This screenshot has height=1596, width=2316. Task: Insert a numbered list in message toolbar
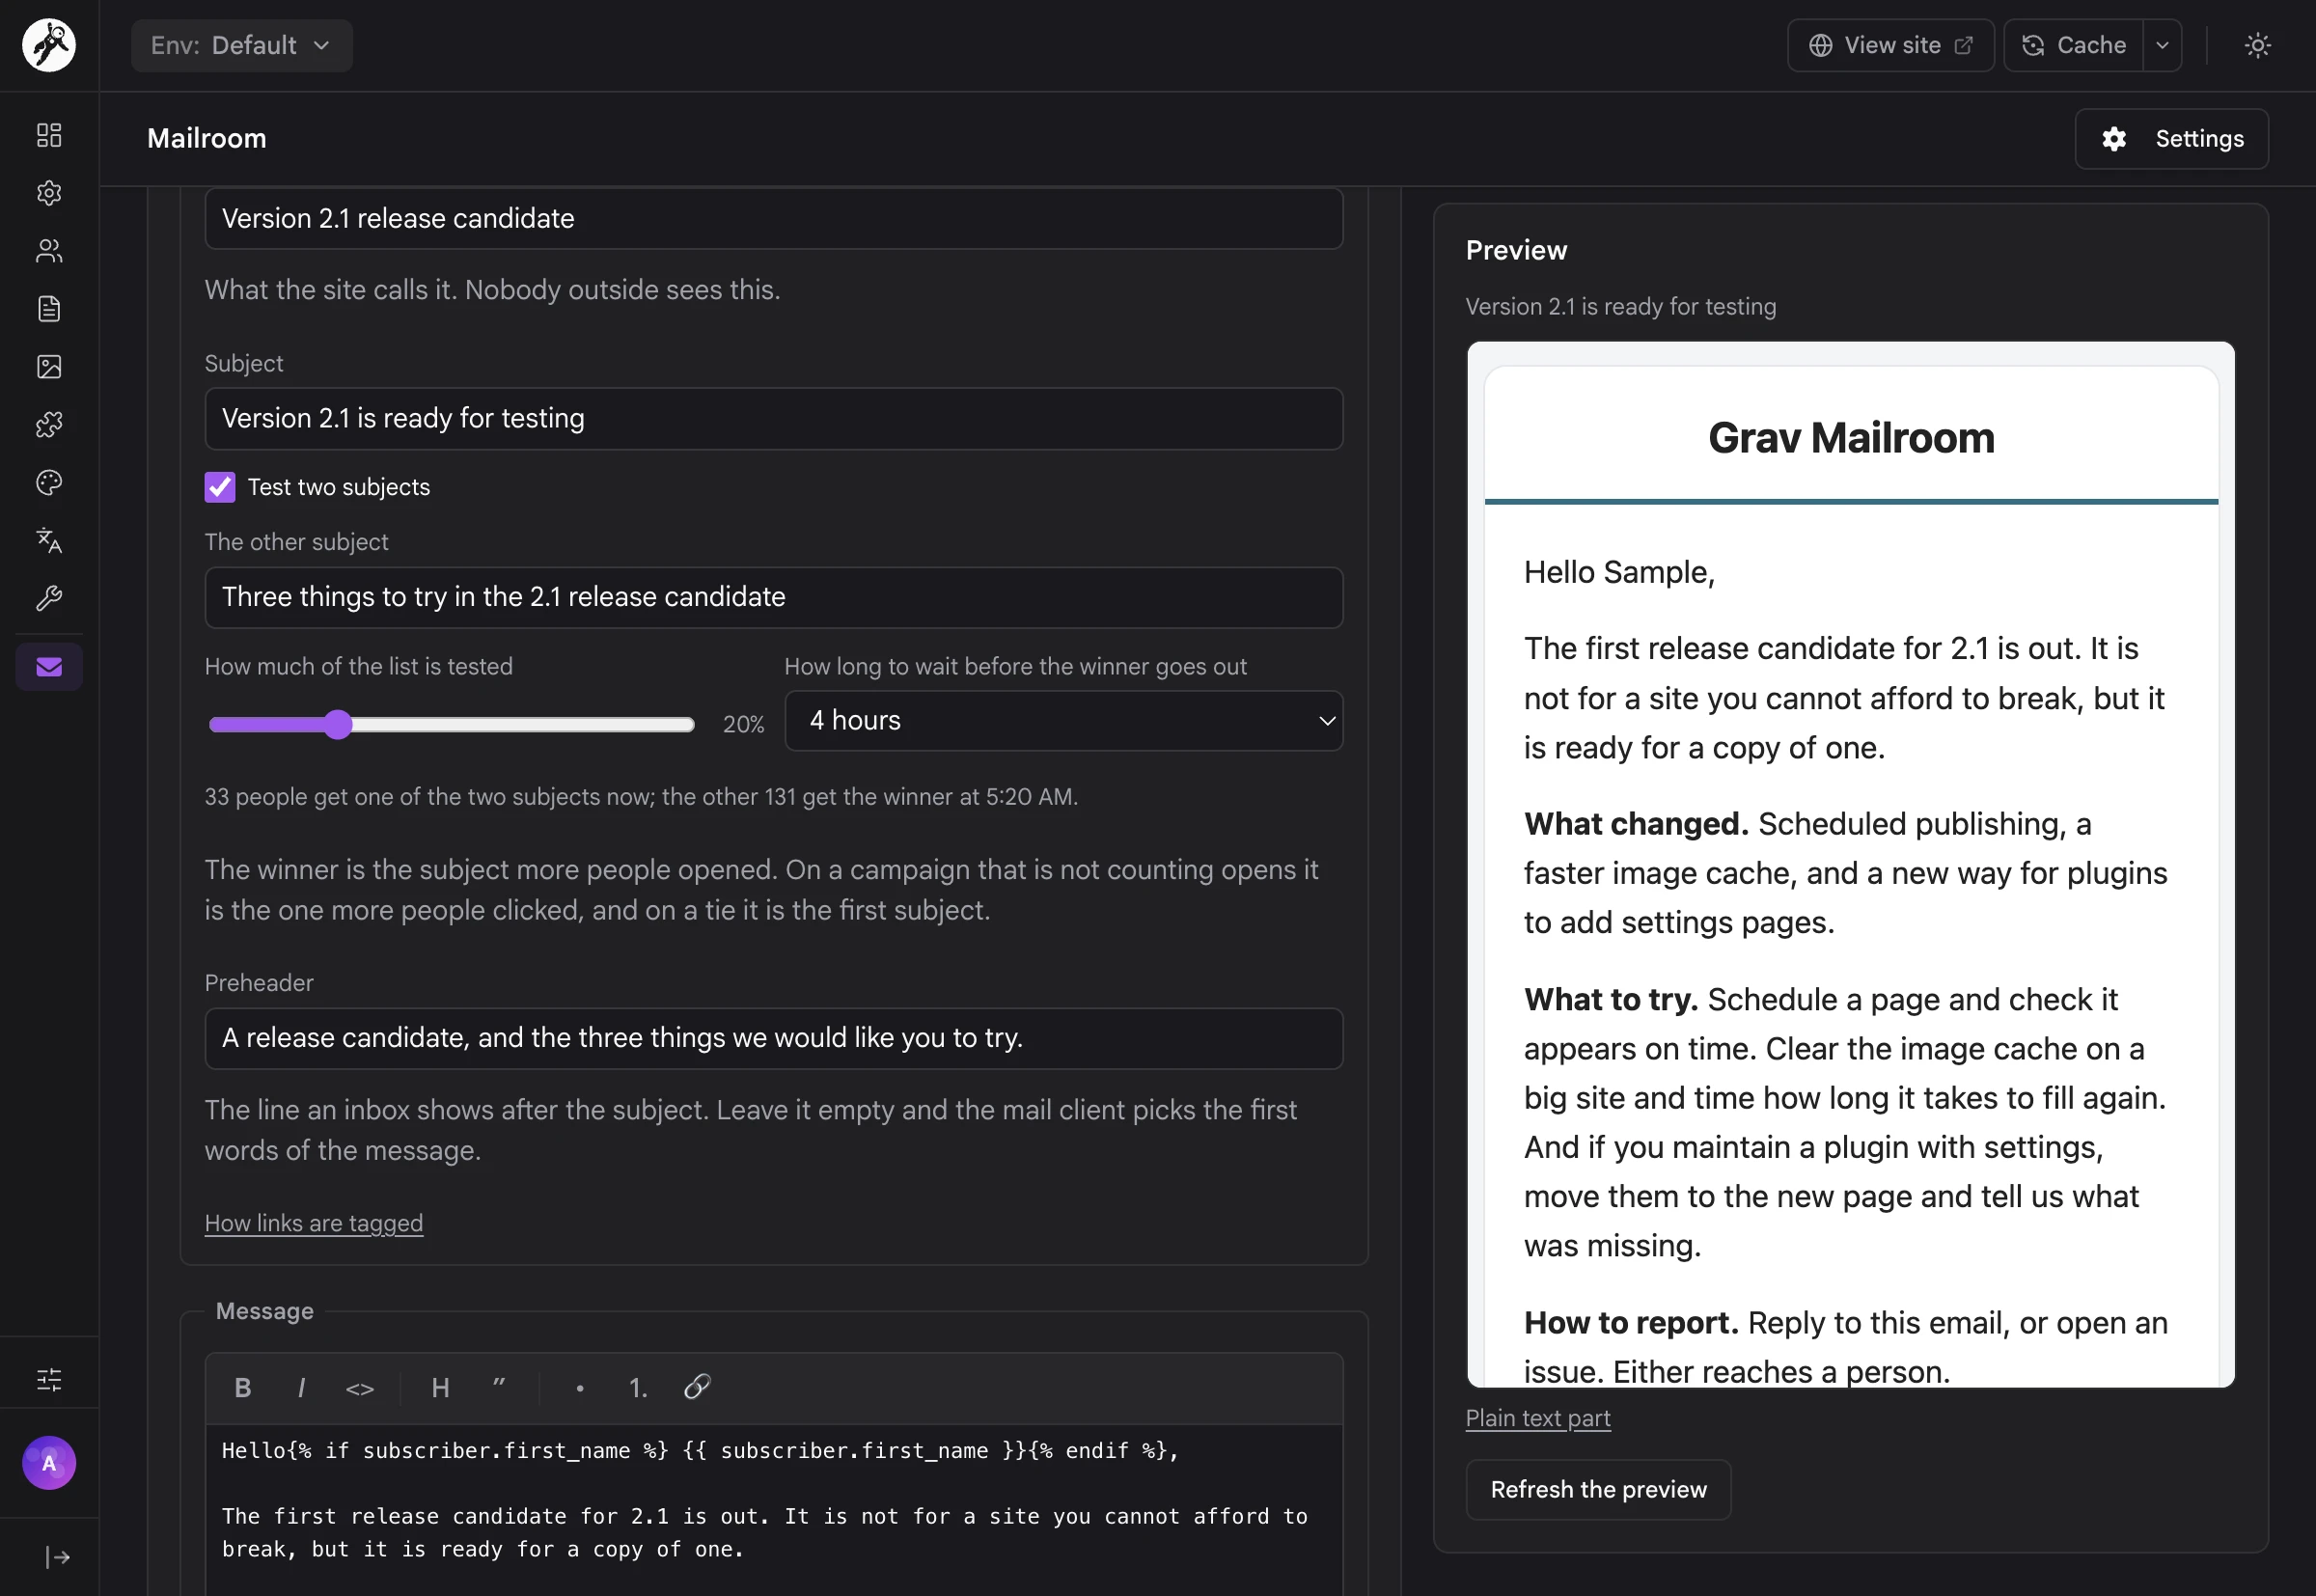coord(638,1388)
